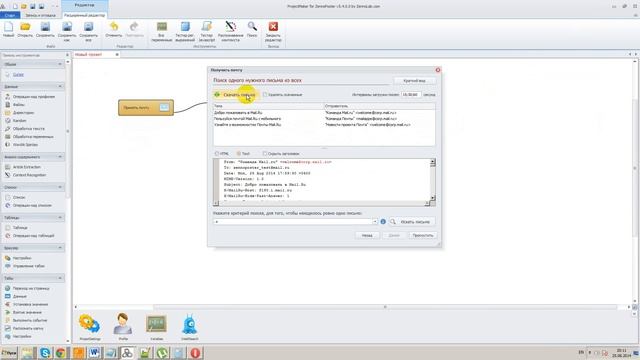Switch to the Запись и отладка tab

coord(40,15)
